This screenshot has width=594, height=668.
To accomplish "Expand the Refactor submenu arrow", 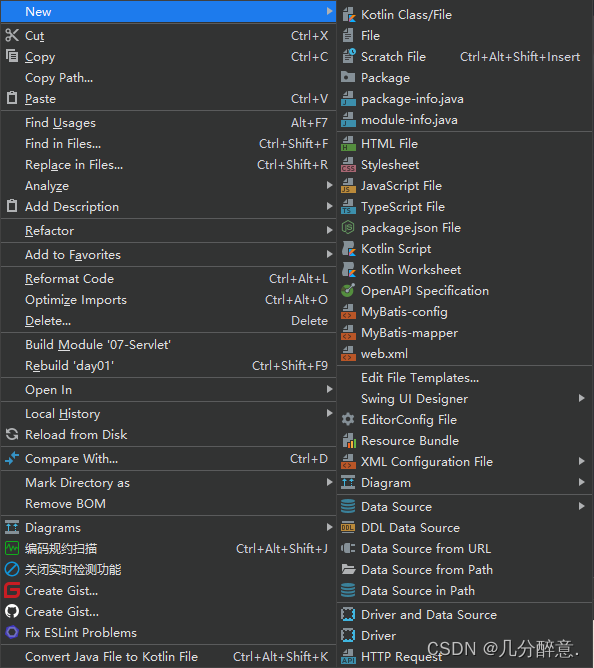I will pyautogui.click(x=329, y=230).
